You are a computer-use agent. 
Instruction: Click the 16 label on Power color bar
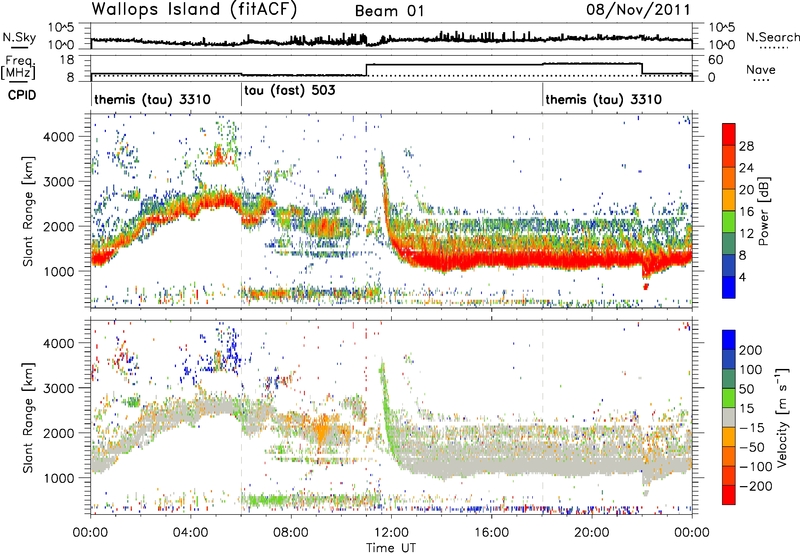(x=746, y=212)
